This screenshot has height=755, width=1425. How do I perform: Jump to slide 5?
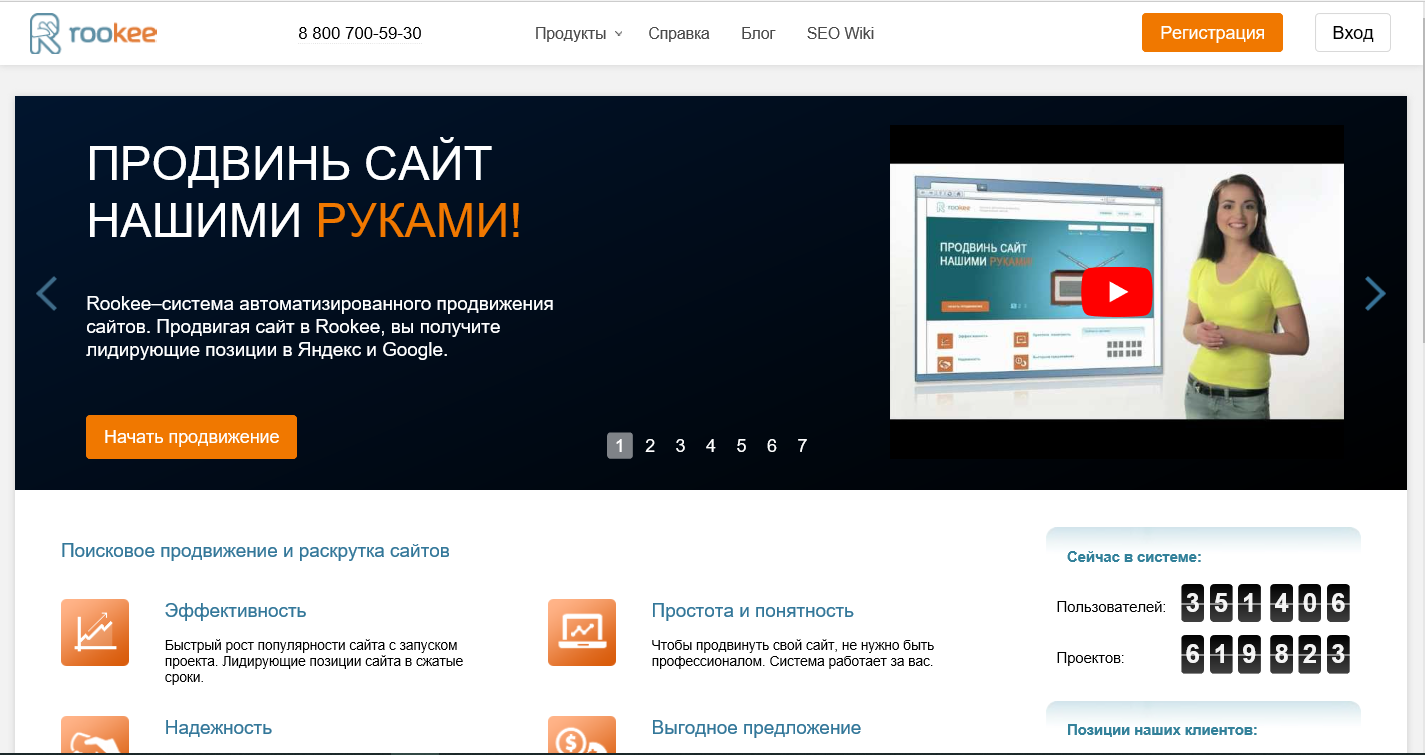[x=741, y=446]
